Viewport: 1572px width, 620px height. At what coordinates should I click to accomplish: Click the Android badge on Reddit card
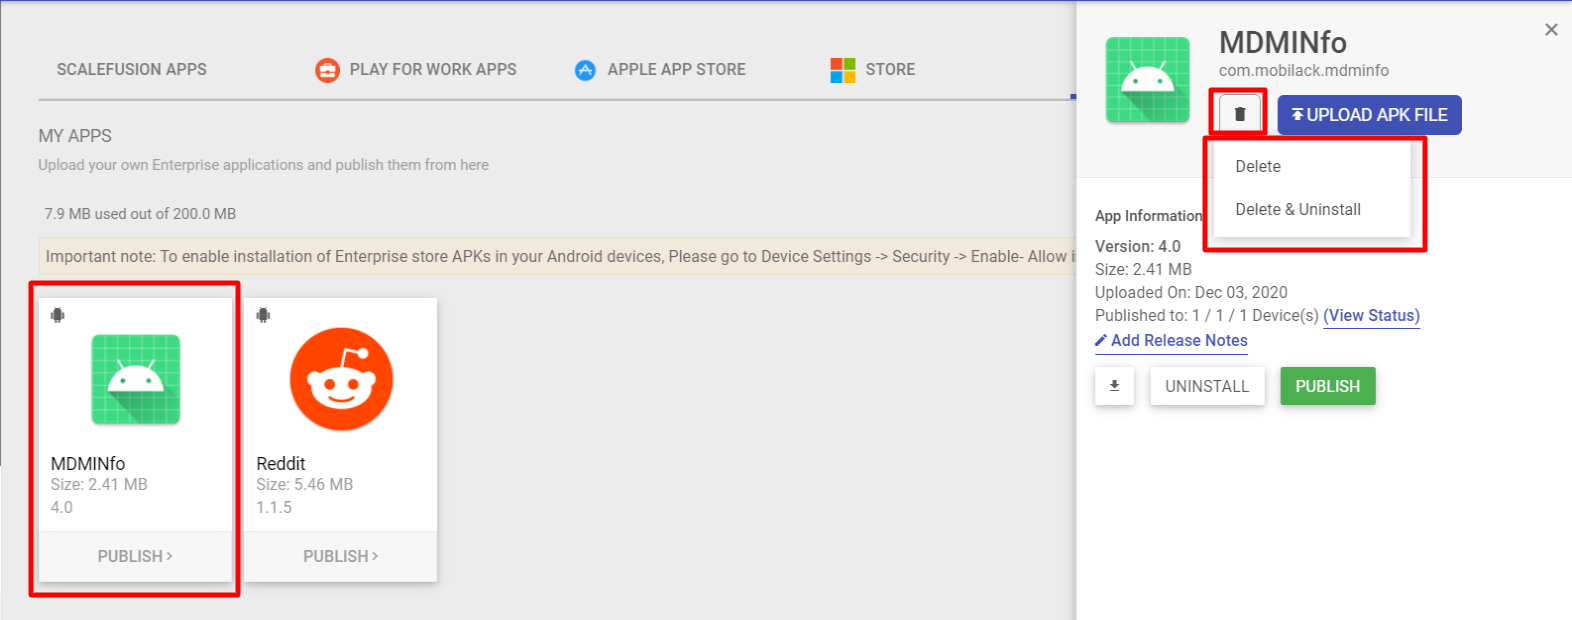263,315
